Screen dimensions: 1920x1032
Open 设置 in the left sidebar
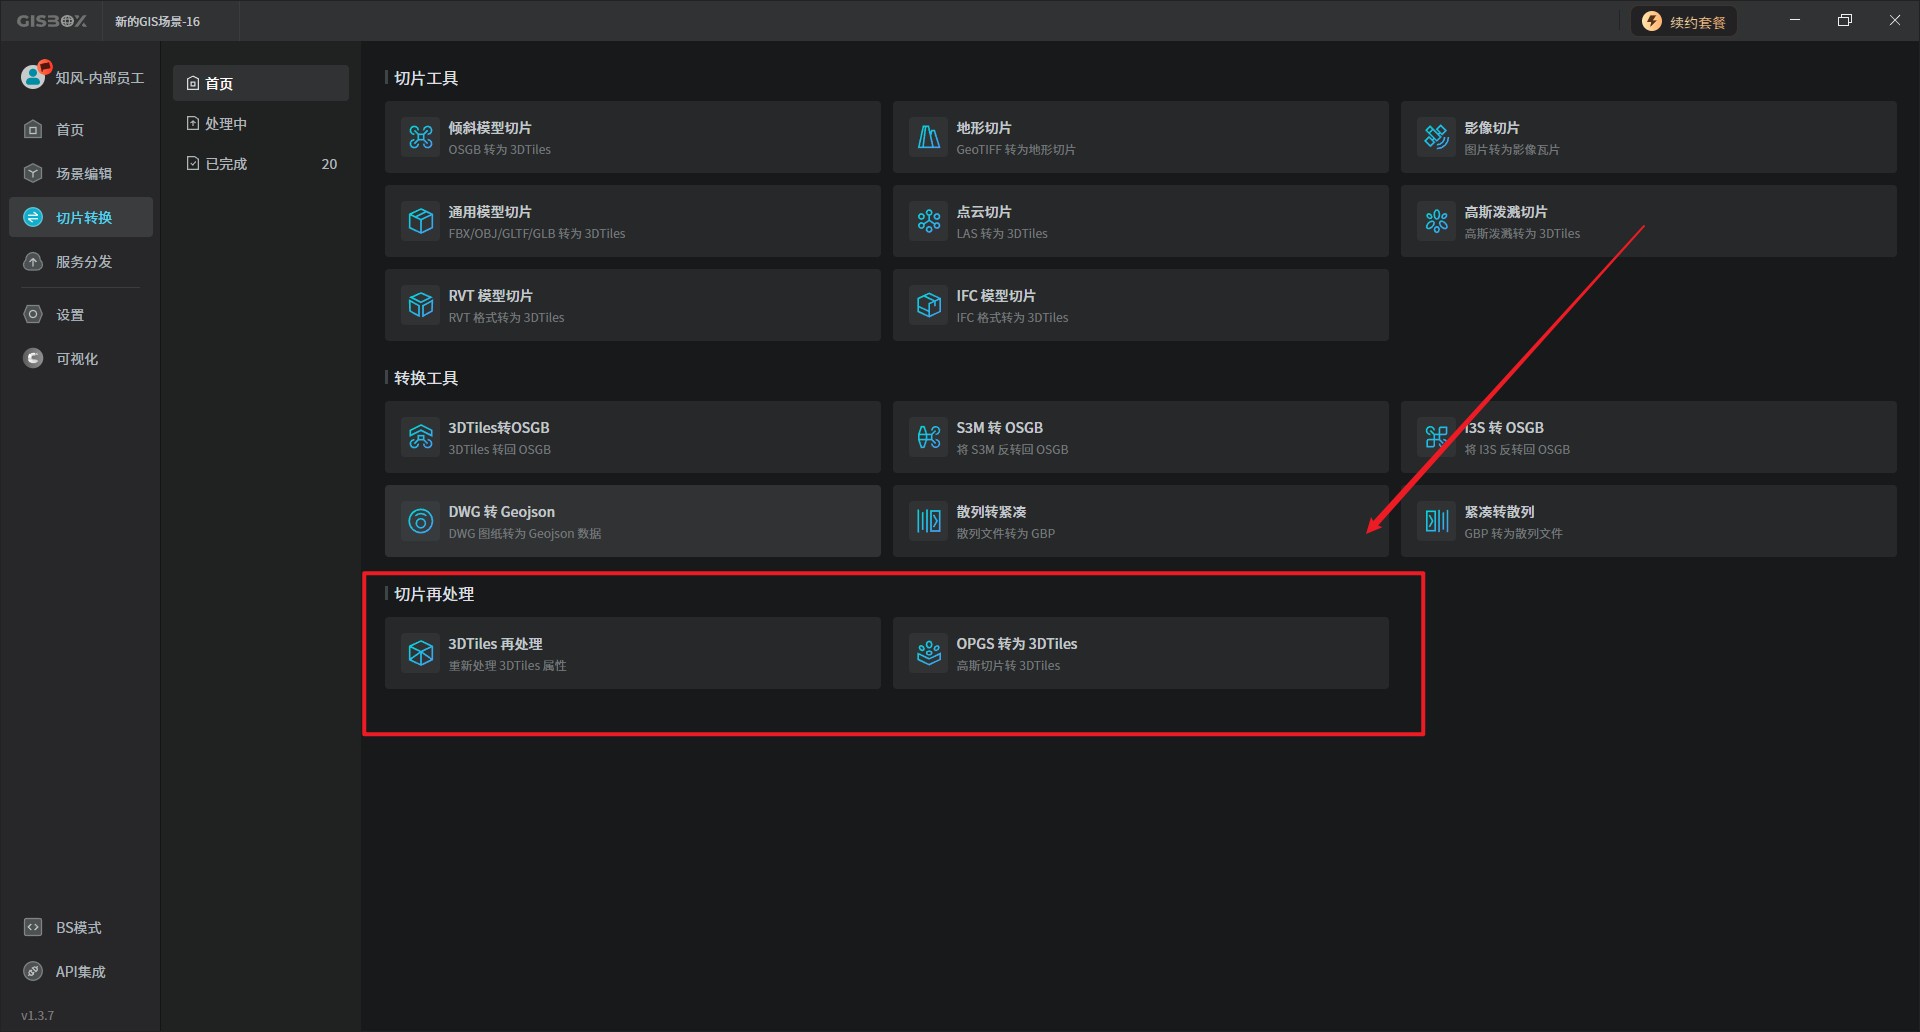(69, 315)
